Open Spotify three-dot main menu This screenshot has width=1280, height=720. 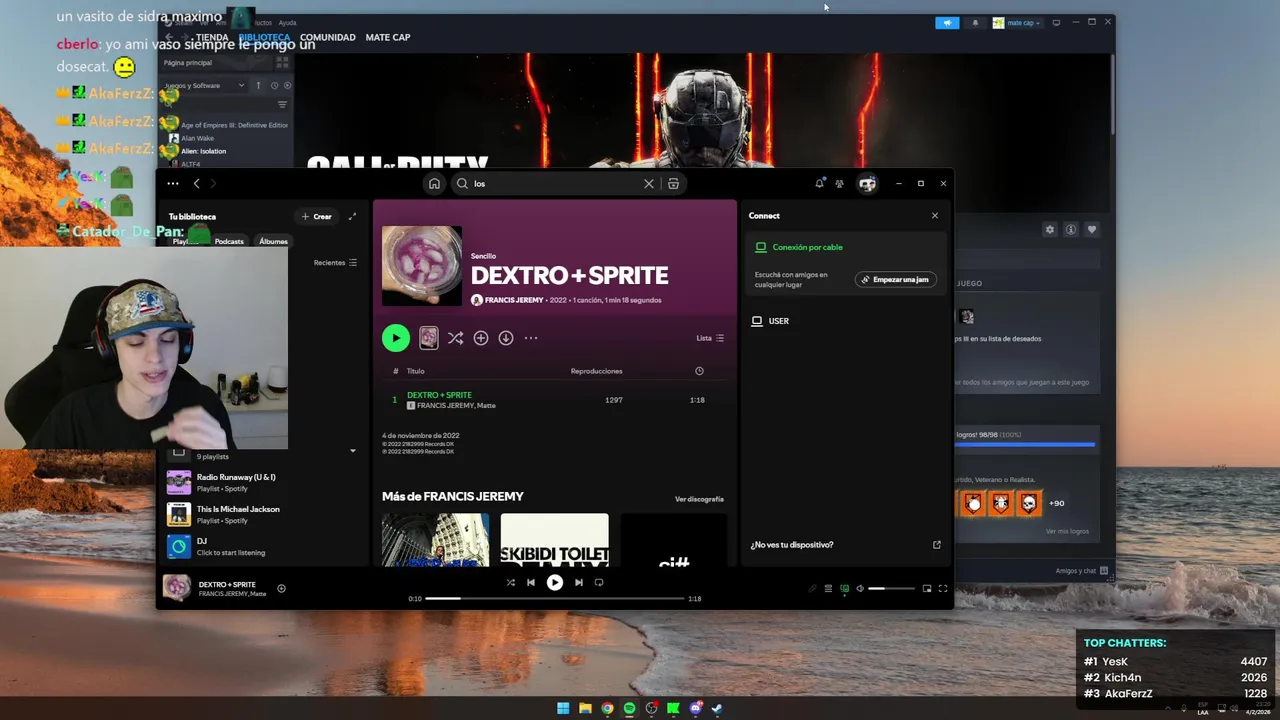173,184
